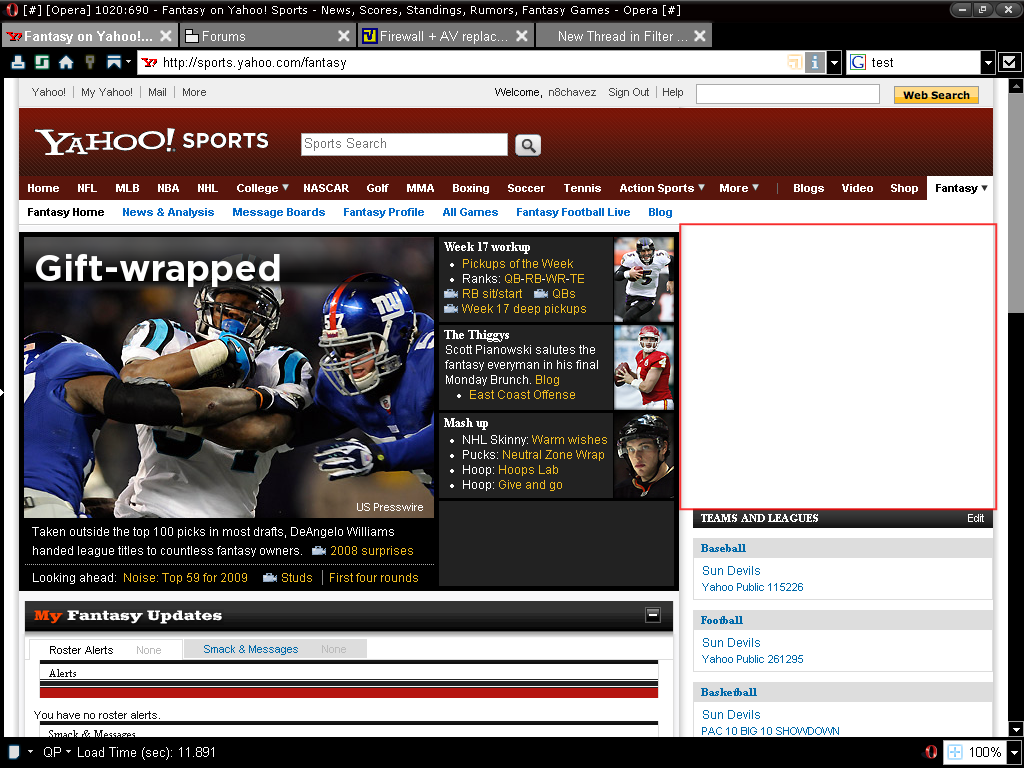Switch to the Smack & Messages tab
Viewport: 1024px width, 768px height.
pos(250,649)
